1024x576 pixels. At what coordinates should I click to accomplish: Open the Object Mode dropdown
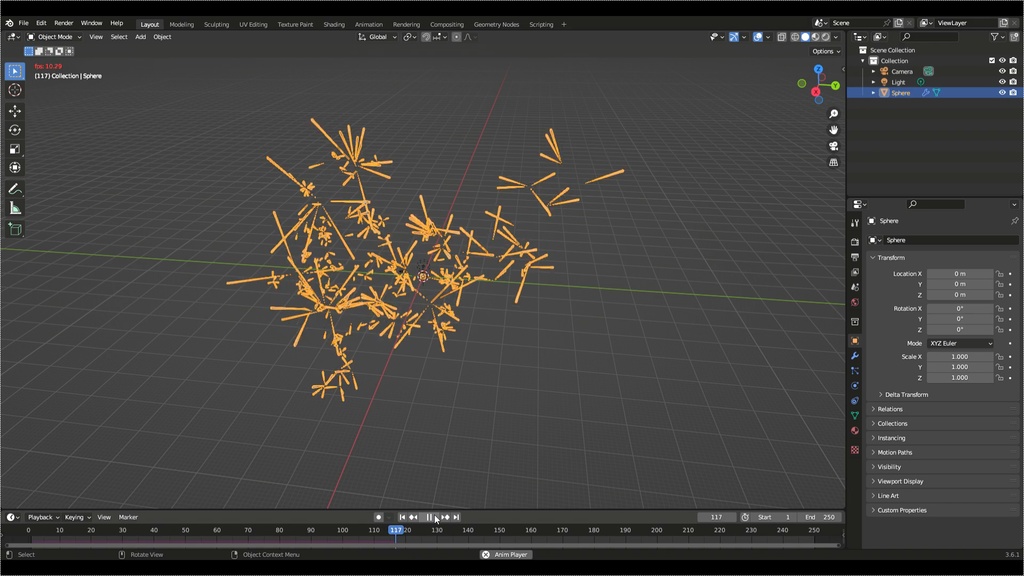pos(54,37)
